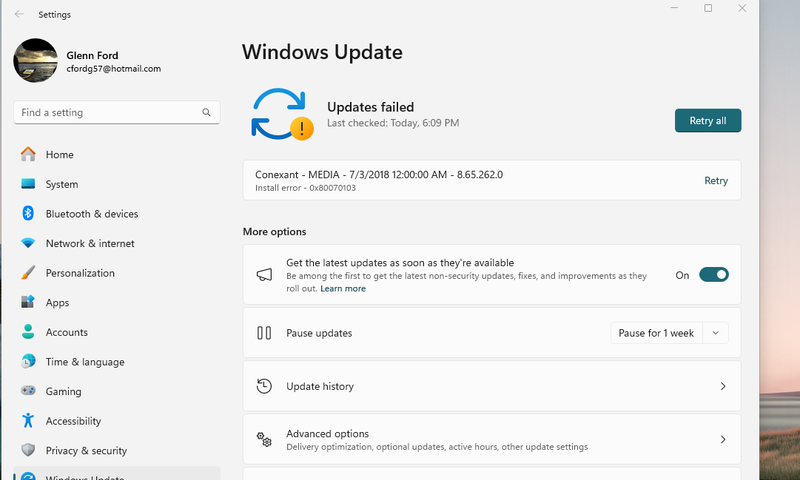Click the Accounts label in sidebar
The image size is (800, 480).
[67, 332]
